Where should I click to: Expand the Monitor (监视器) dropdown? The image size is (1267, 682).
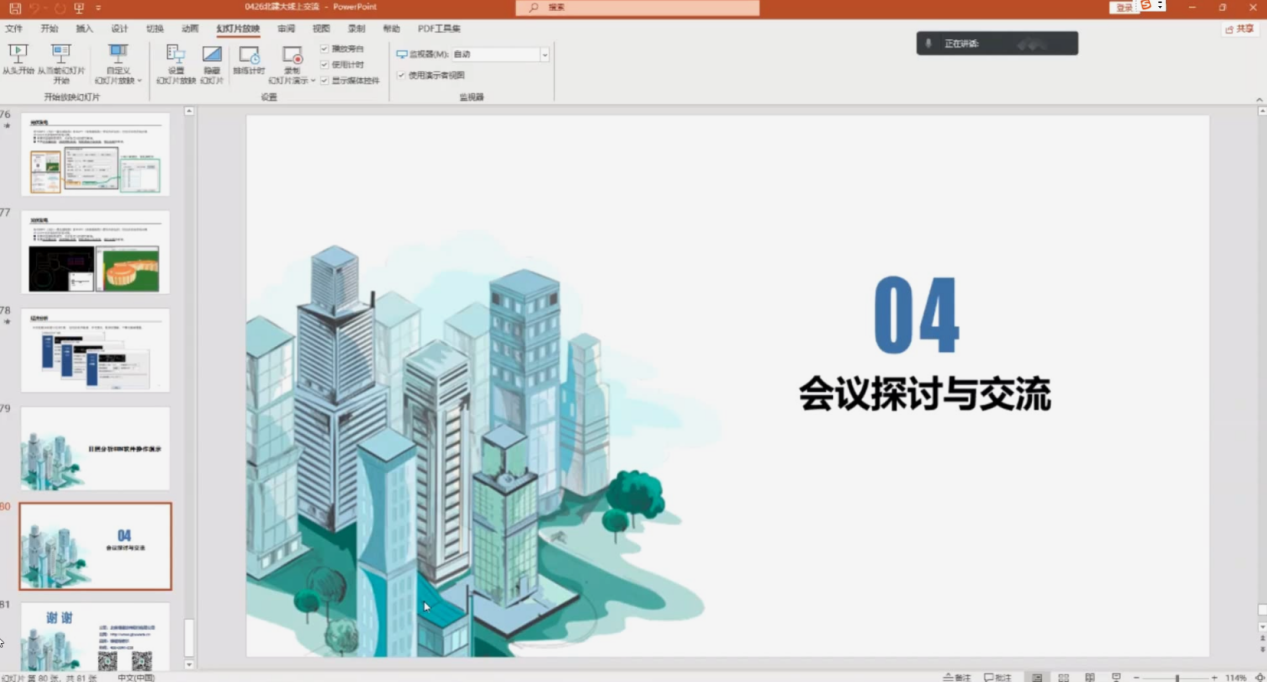(545, 55)
